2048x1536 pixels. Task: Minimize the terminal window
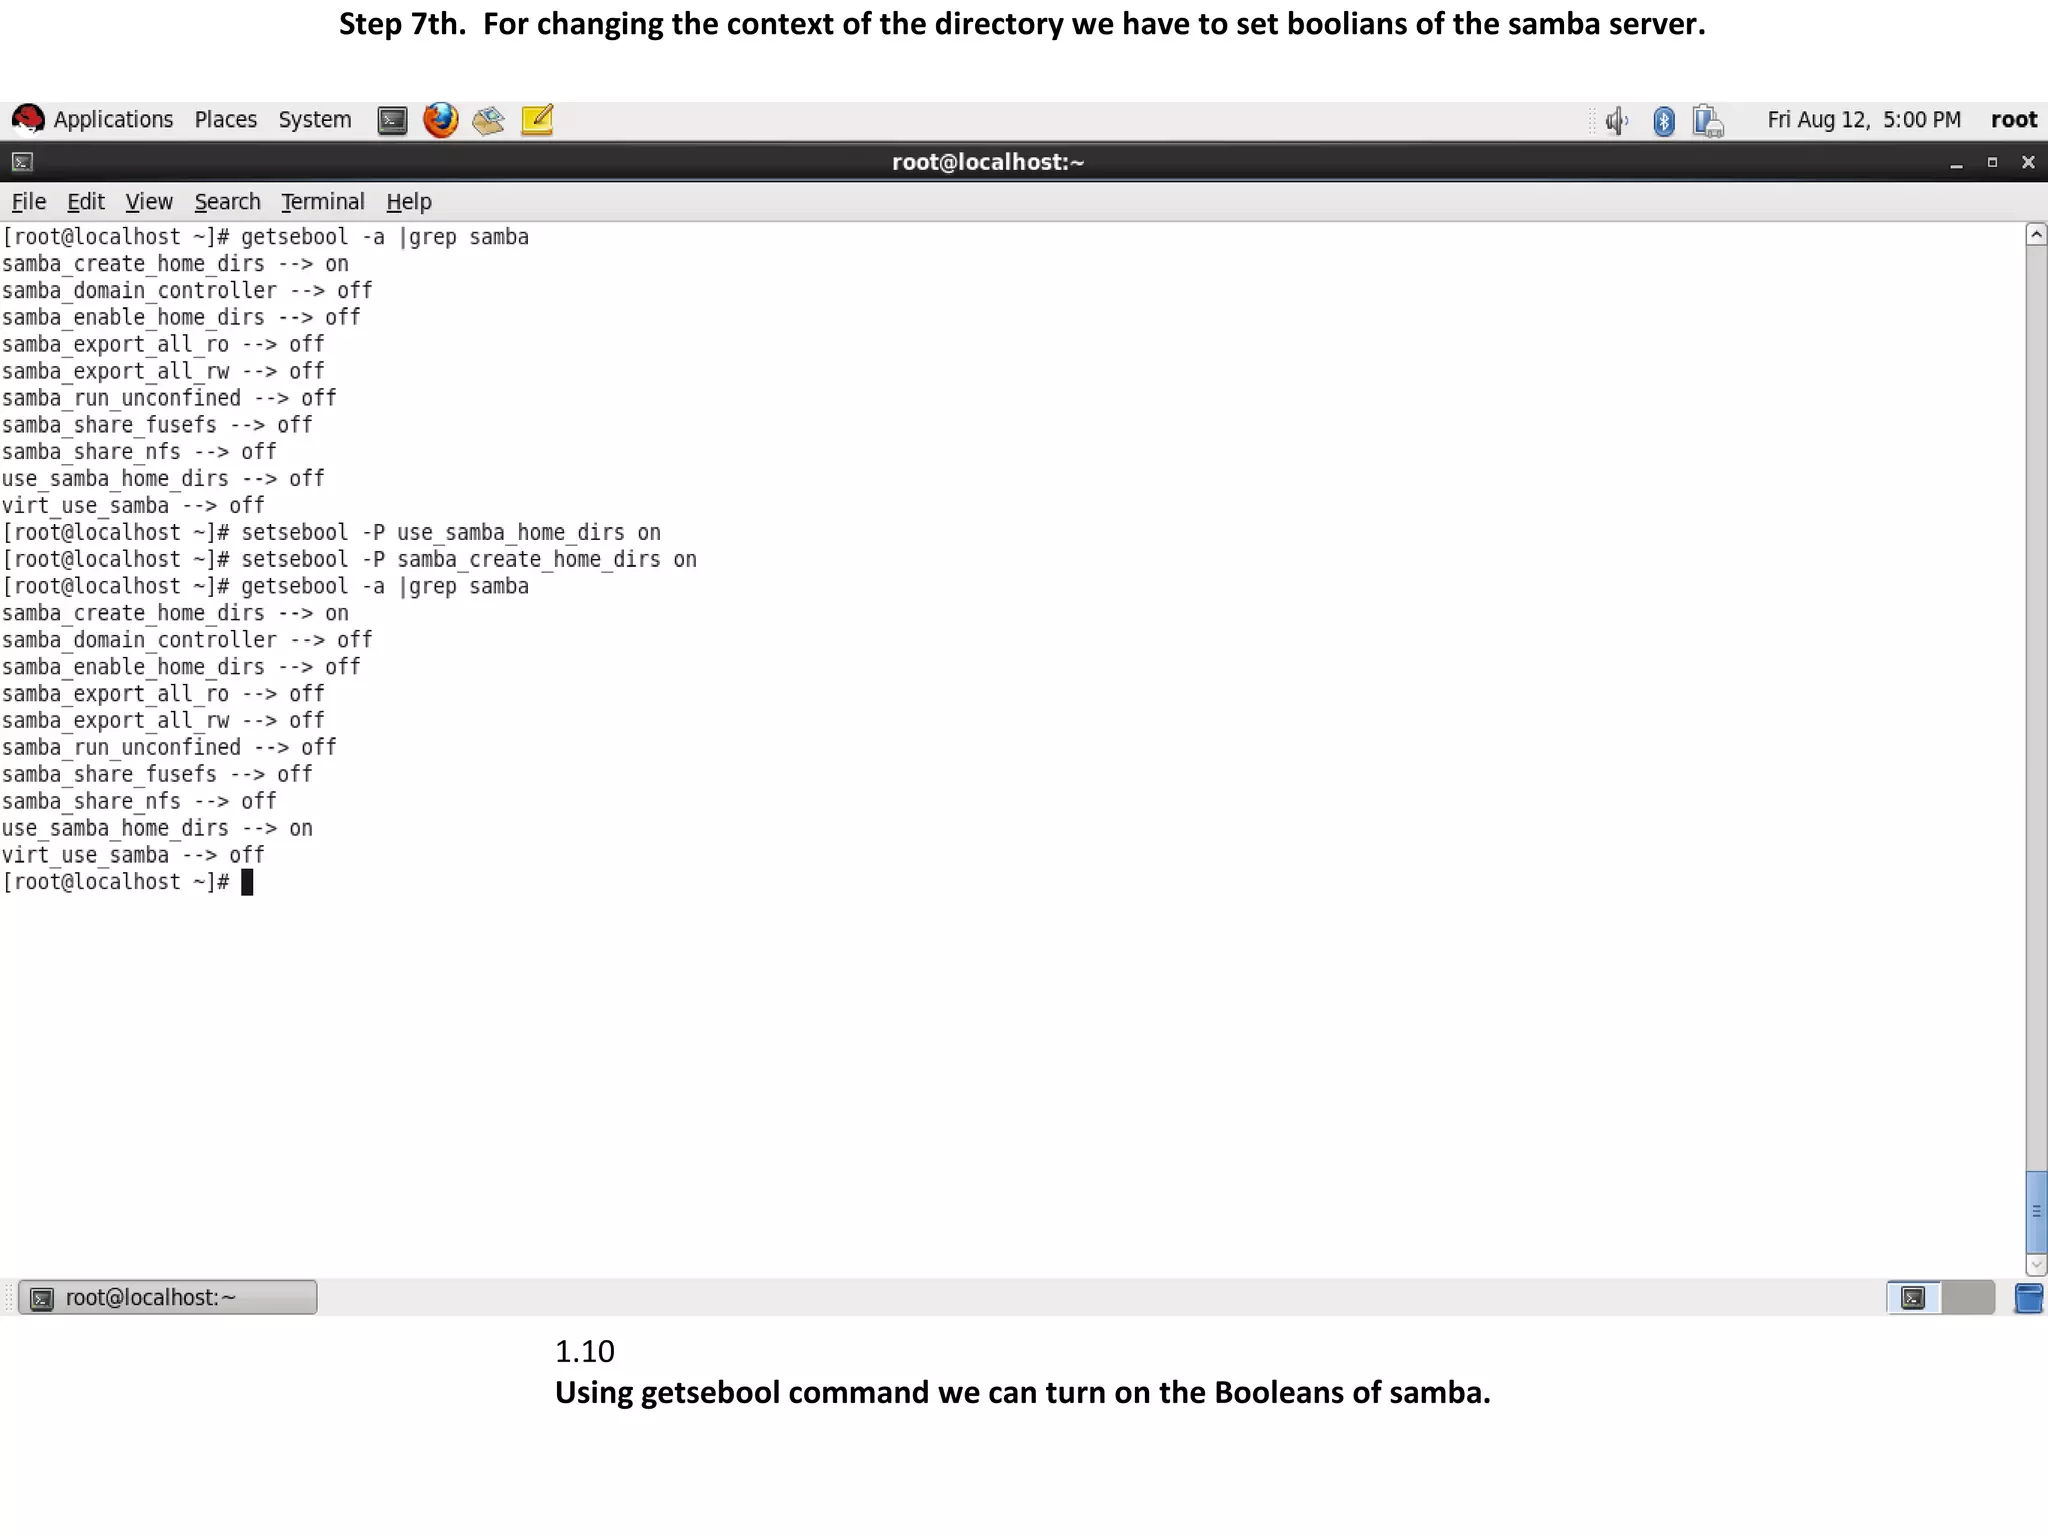point(1956,163)
